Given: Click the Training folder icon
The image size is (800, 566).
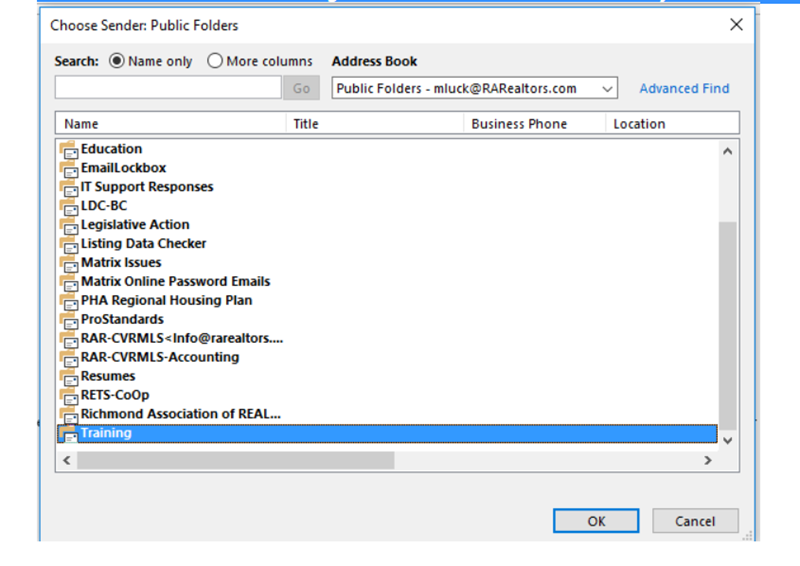Looking at the screenshot, I should [x=68, y=433].
